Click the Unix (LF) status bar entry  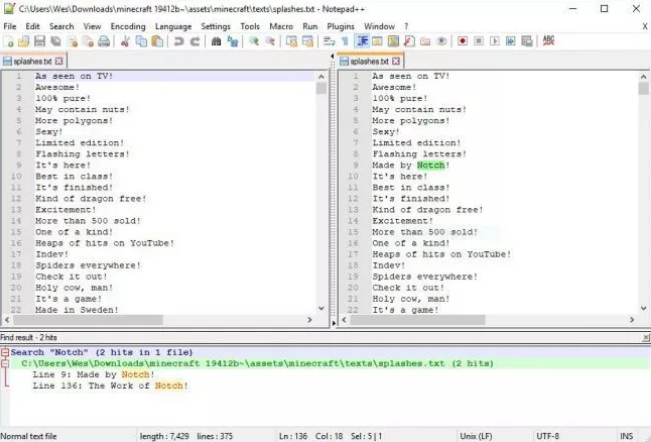point(476,436)
